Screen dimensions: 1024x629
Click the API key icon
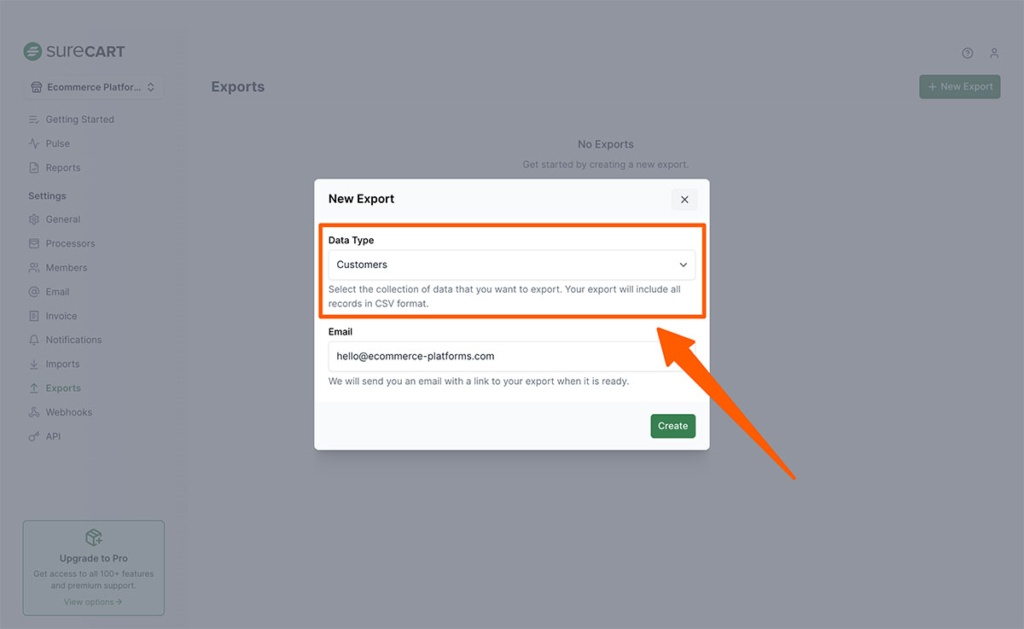tap(36, 436)
